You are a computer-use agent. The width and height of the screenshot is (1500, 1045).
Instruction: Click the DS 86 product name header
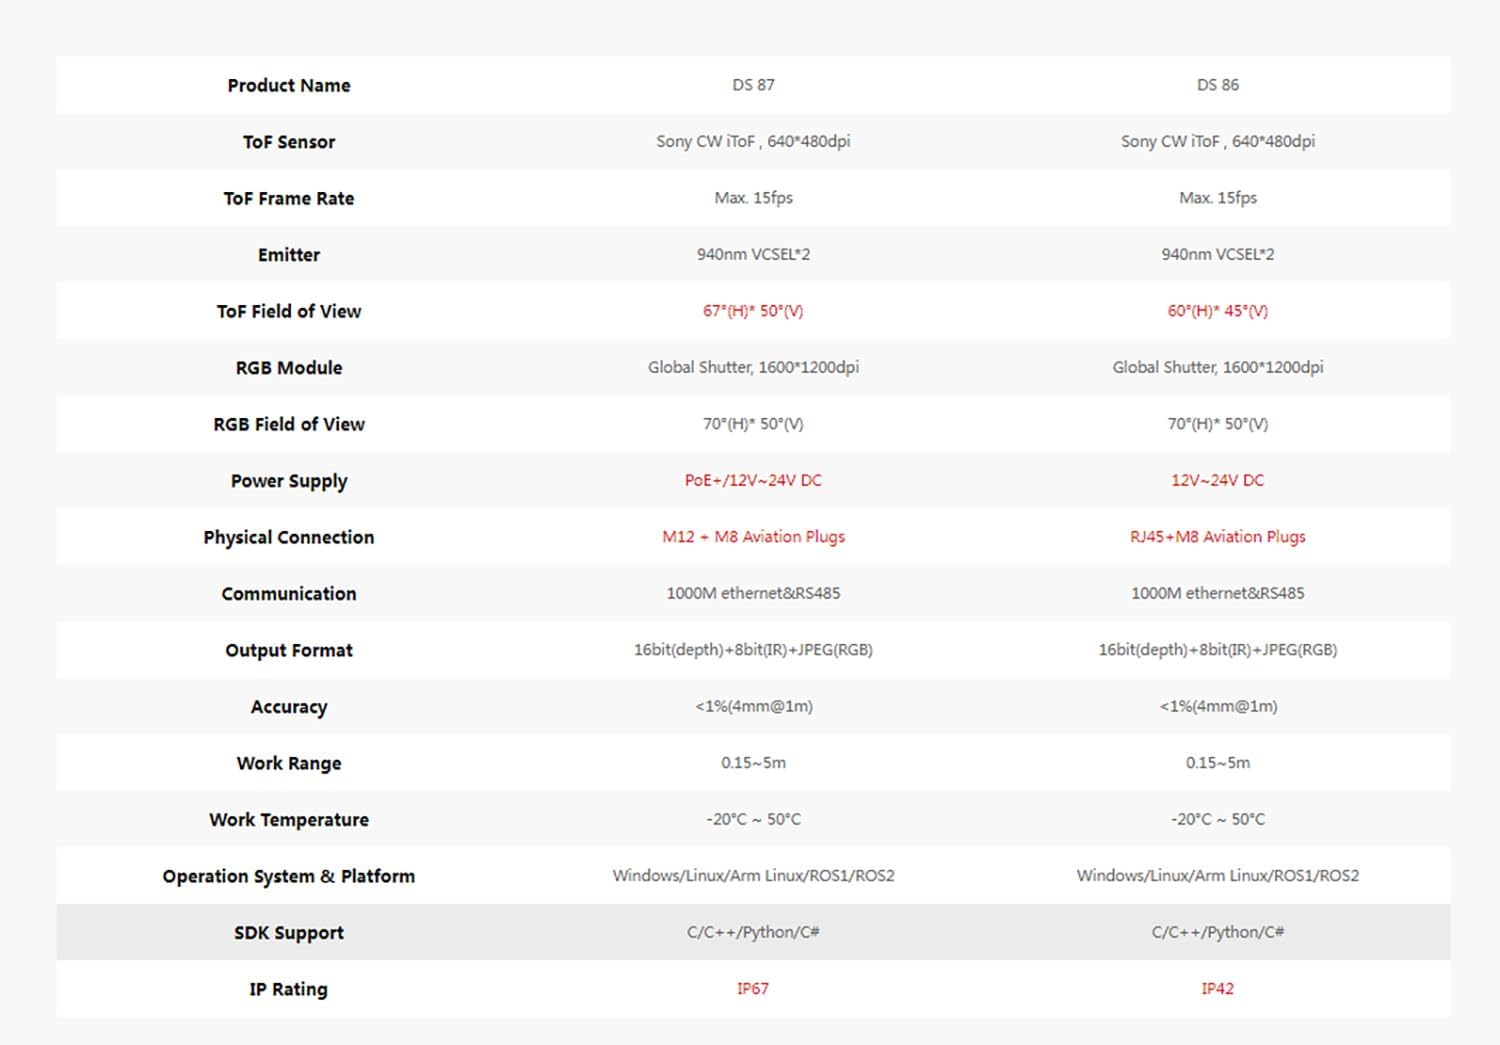[1217, 85]
